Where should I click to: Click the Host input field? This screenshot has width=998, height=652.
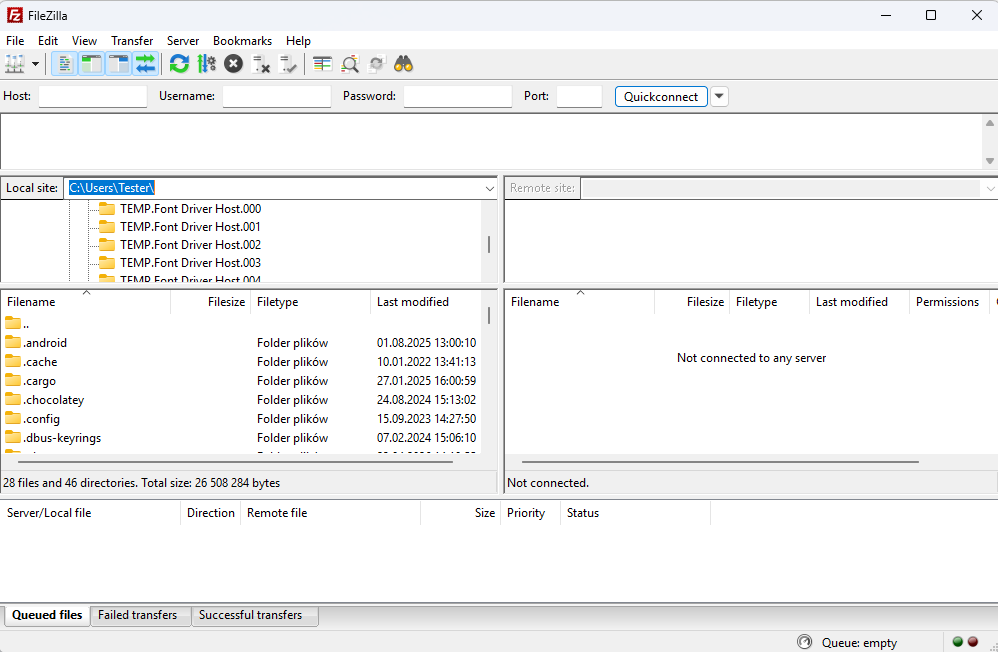93,96
